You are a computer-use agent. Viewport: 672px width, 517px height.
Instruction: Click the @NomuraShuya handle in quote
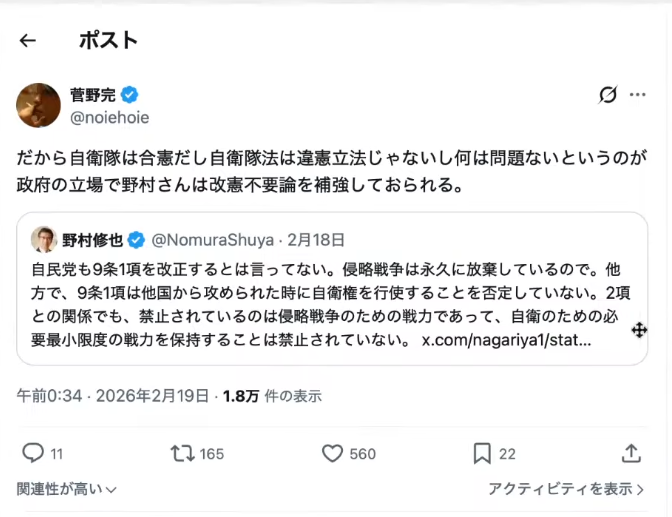click(212, 240)
